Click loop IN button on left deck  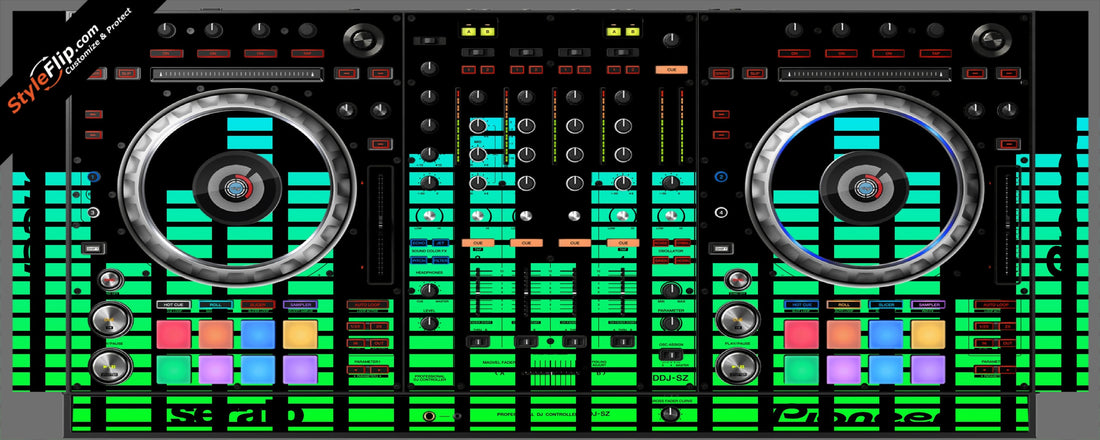coord(356,343)
